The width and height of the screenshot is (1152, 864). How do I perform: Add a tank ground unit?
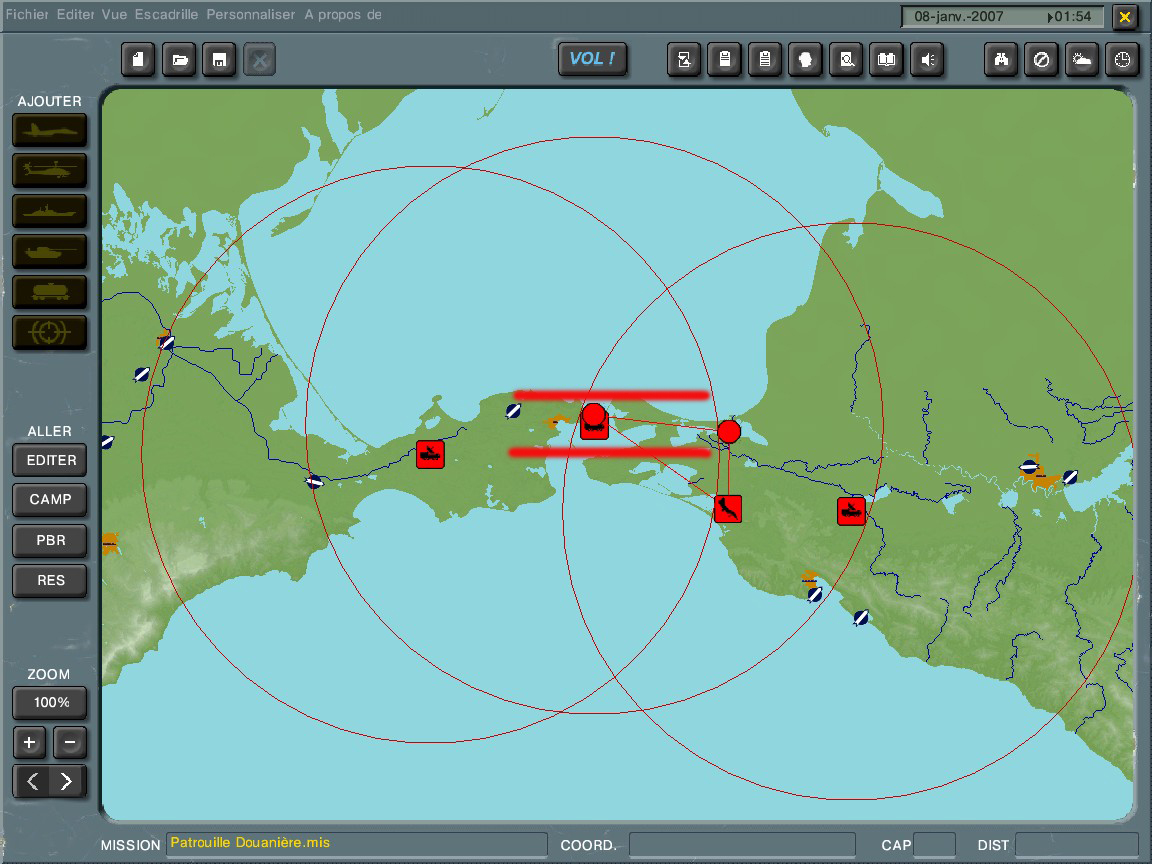[50, 251]
